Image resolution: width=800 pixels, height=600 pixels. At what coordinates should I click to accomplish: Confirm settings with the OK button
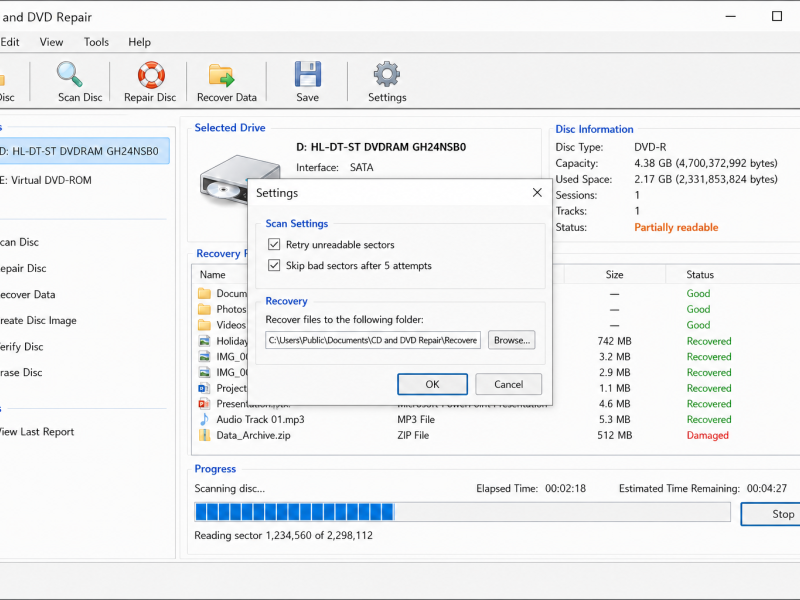(x=432, y=384)
